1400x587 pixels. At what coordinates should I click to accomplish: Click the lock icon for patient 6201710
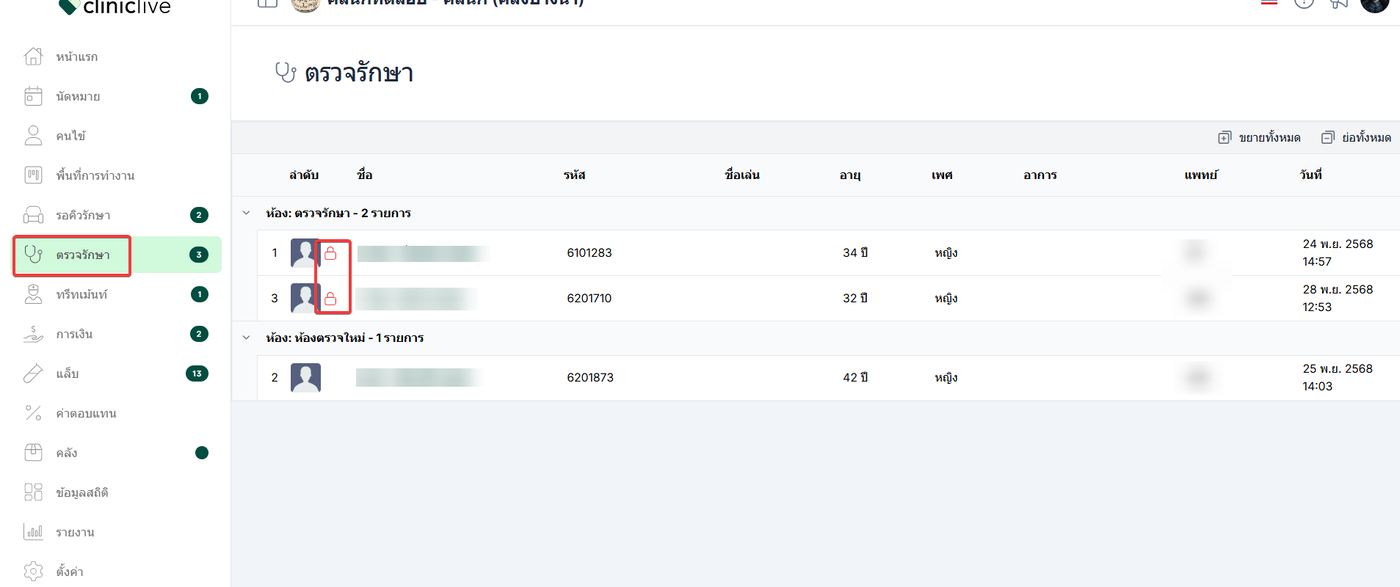(331, 298)
